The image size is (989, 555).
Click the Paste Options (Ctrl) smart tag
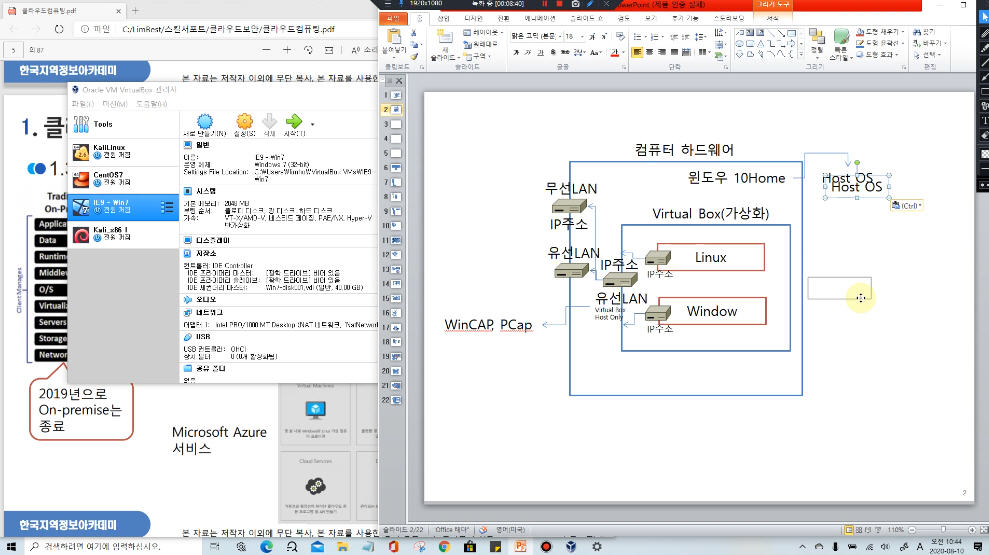pyautogui.click(x=907, y=206)
